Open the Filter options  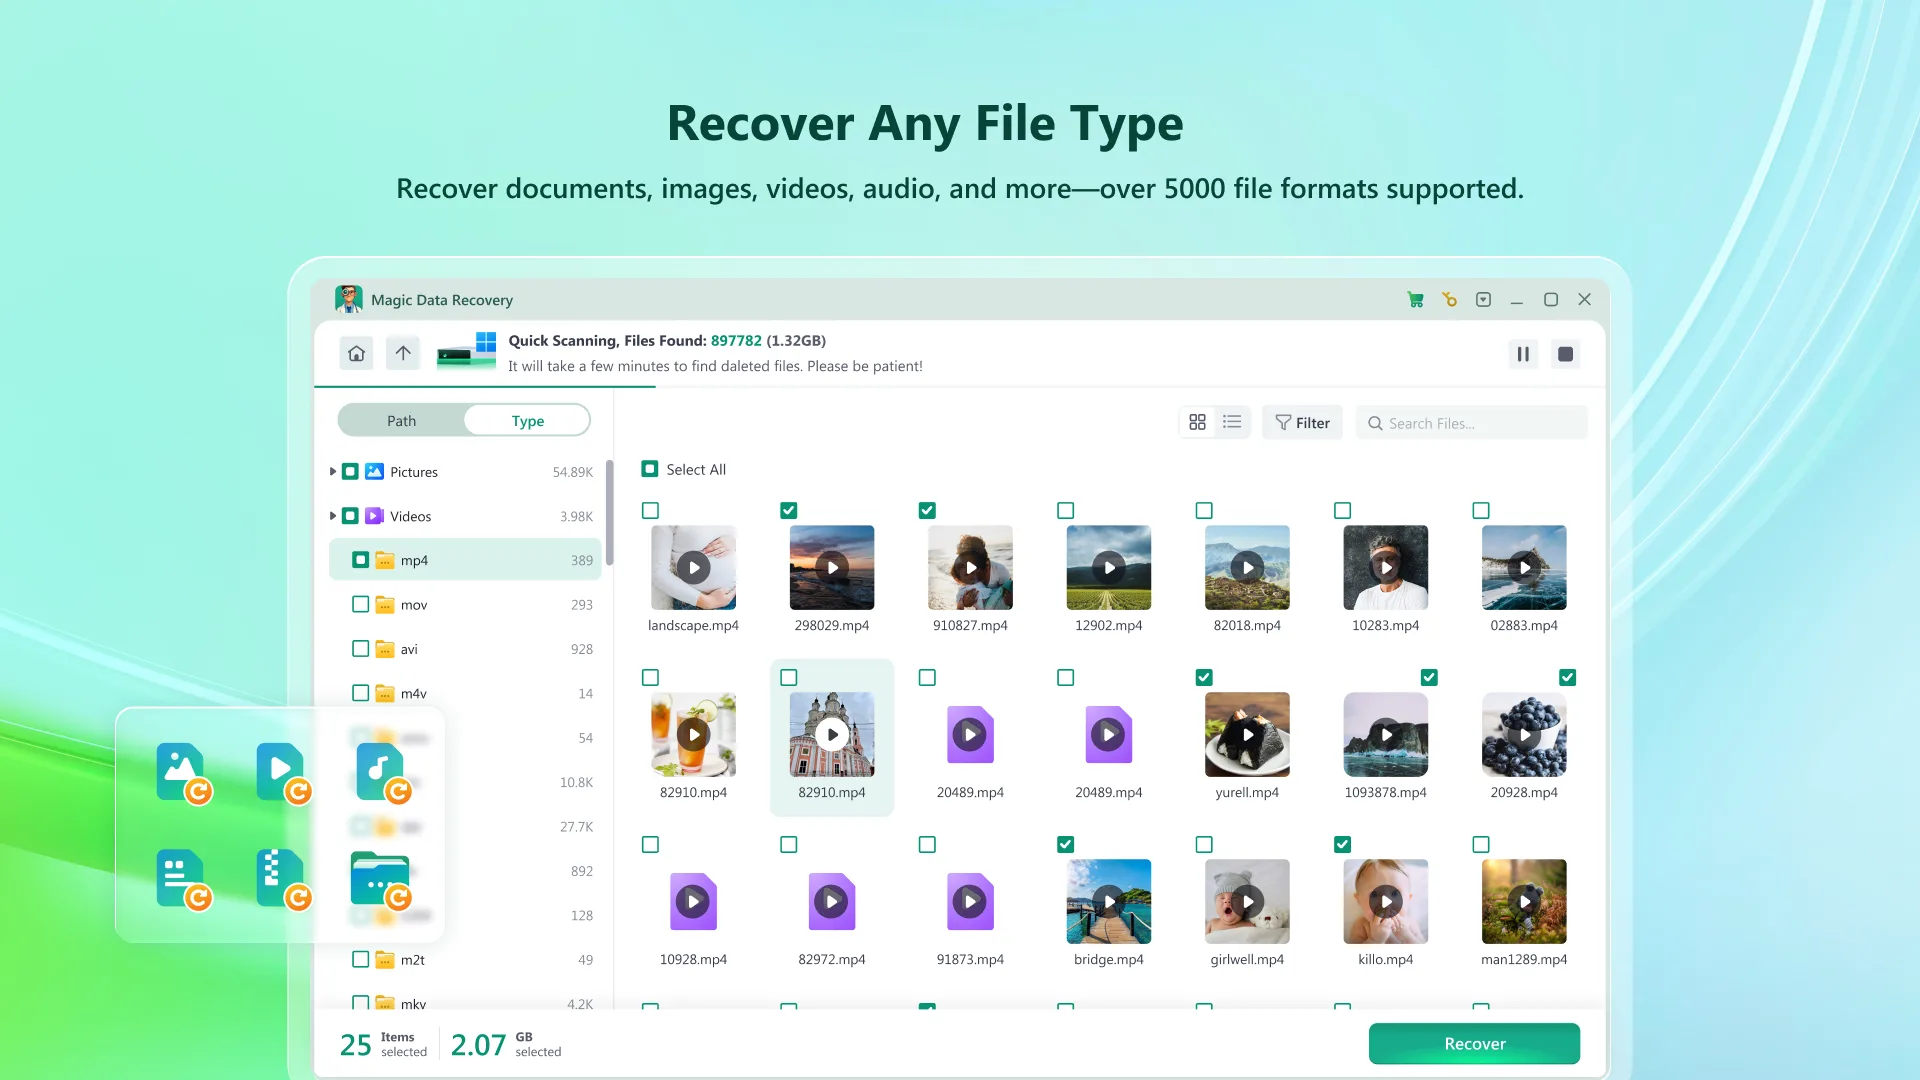[x=1302, y=423]
